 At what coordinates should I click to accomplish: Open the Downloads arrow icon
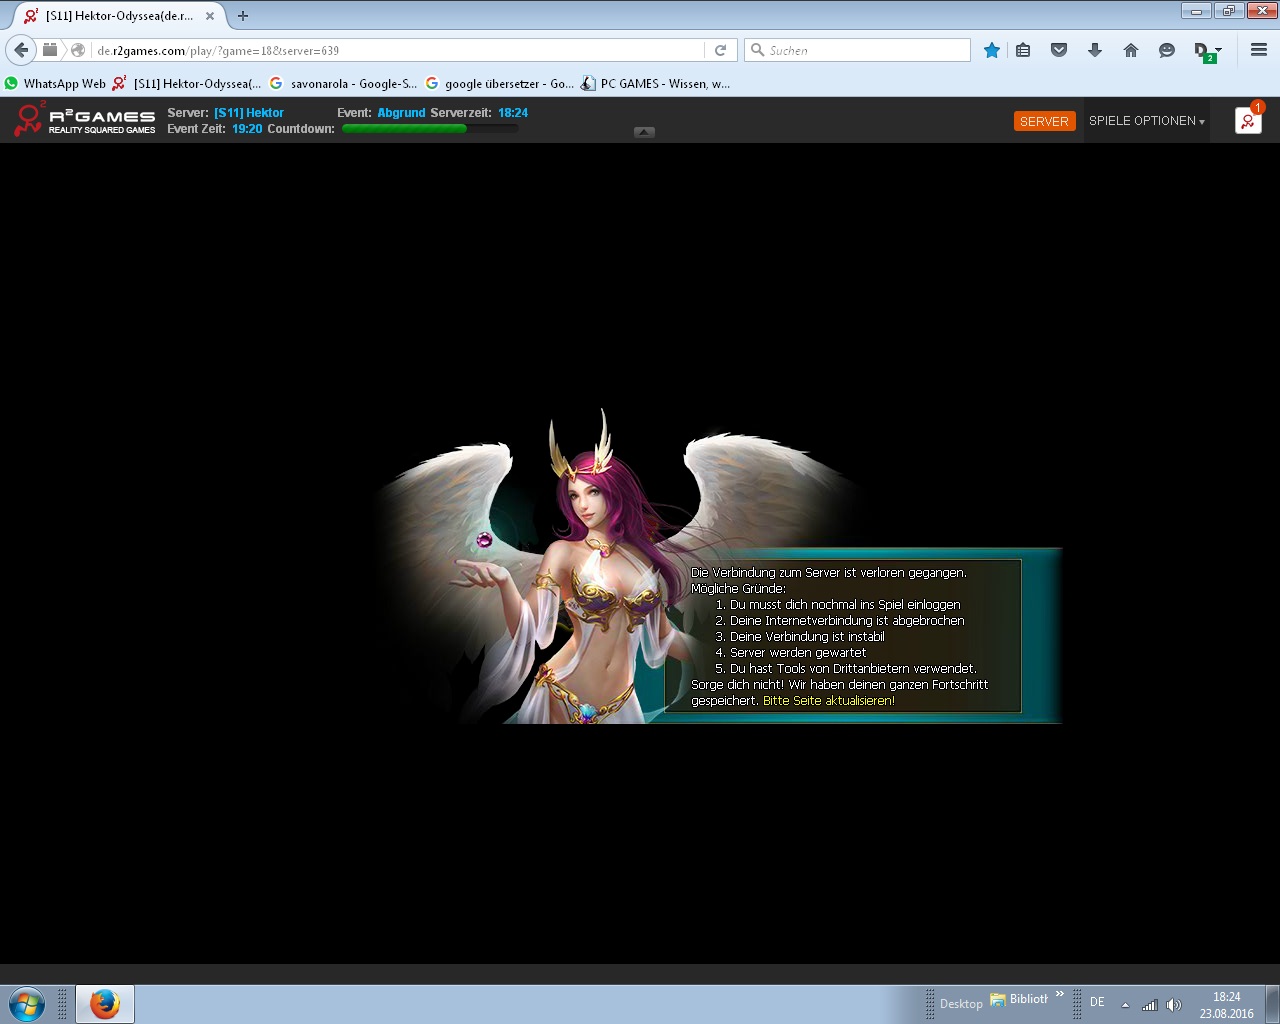(x=1095, y=50)
